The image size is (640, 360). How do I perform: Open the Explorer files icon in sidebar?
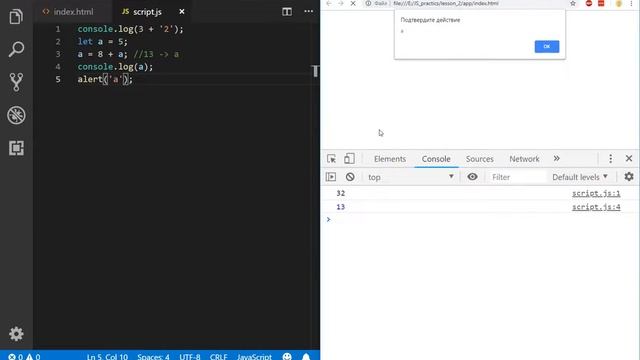[16, 17]
